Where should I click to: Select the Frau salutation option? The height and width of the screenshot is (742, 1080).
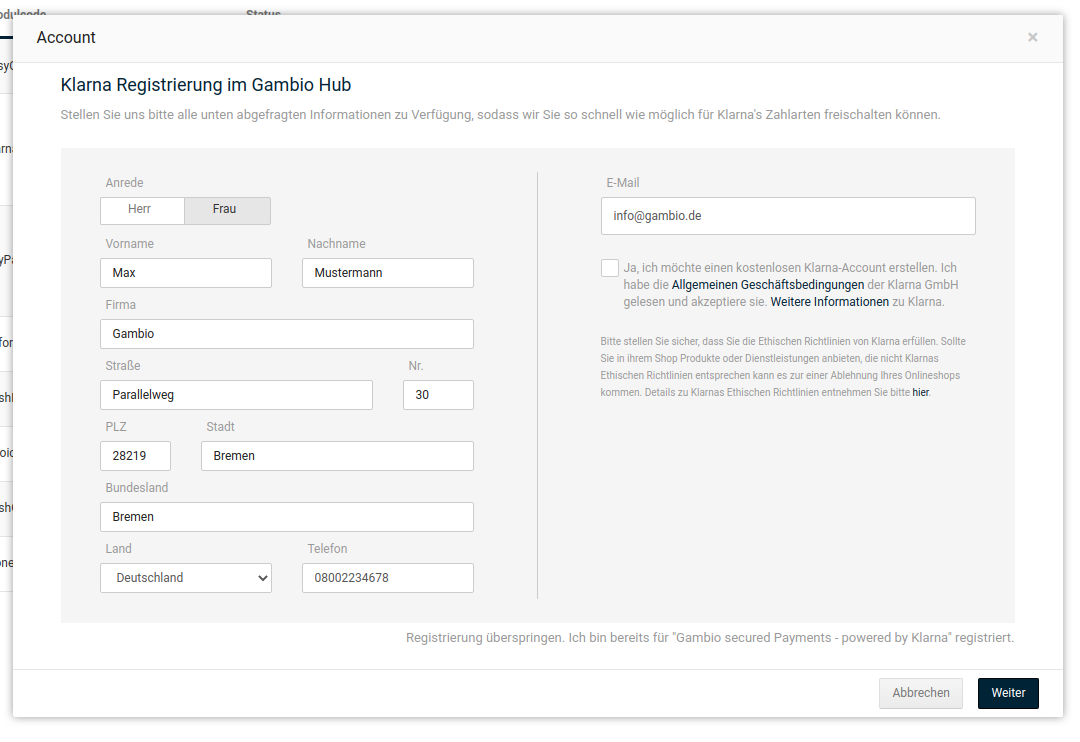click(x=226, y=210)
